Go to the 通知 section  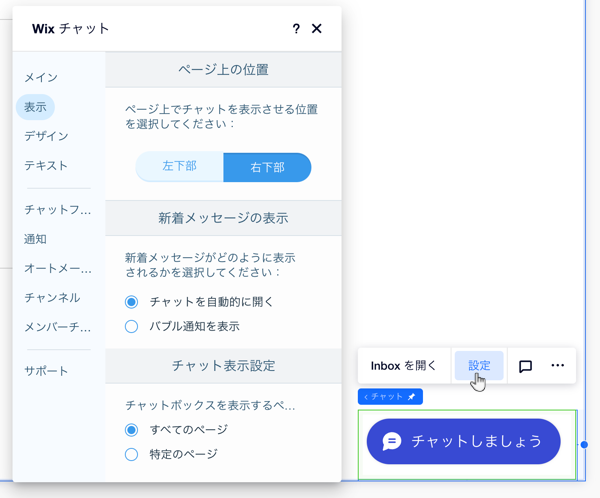tap(35, 239)
